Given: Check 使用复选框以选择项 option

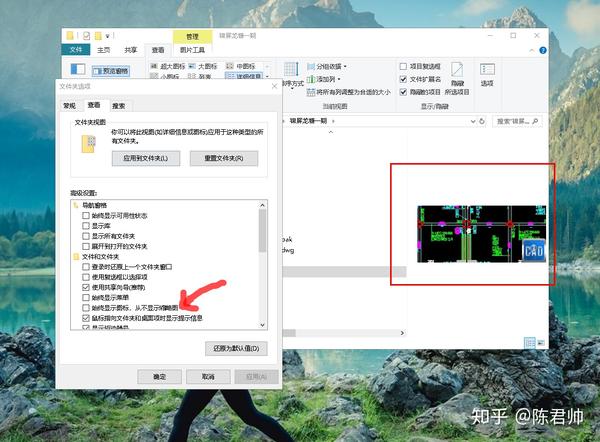Looking at the screenshot, I should (86, 277).
